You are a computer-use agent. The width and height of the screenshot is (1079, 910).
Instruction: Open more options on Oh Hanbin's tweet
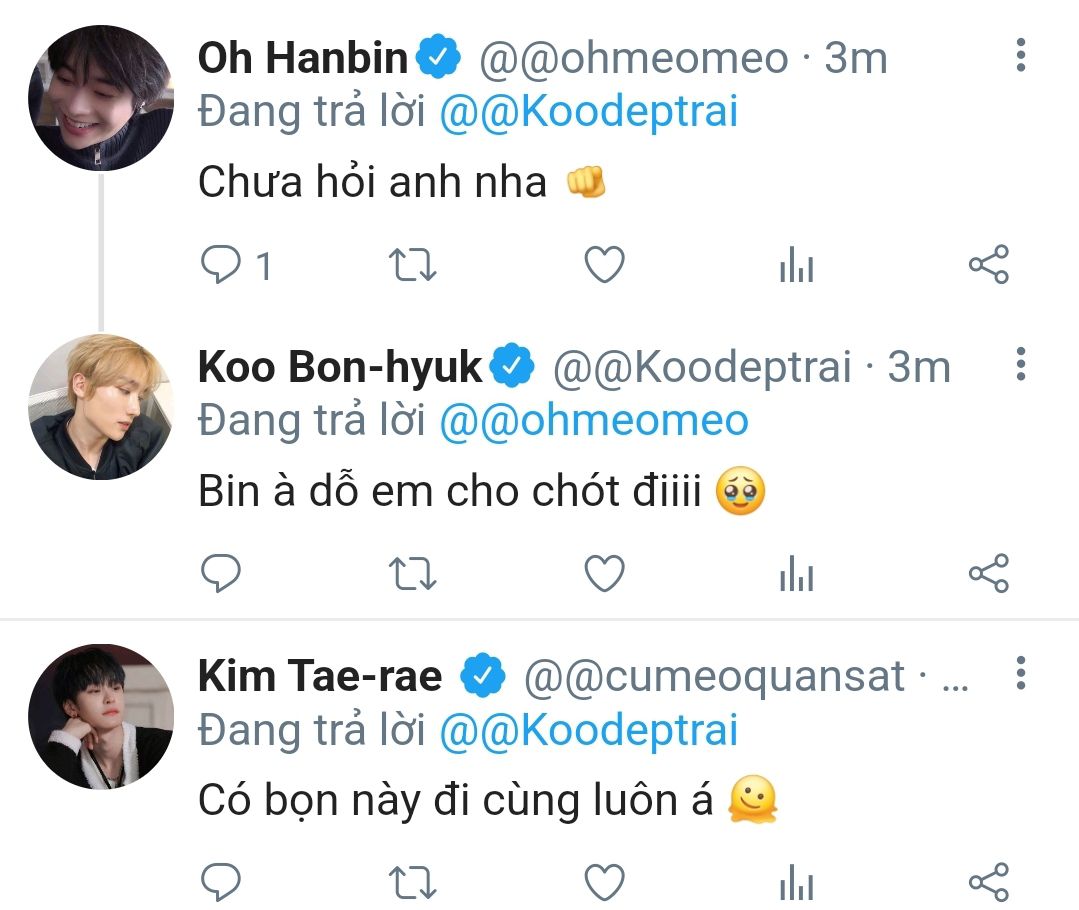[x=1020, y=56]
